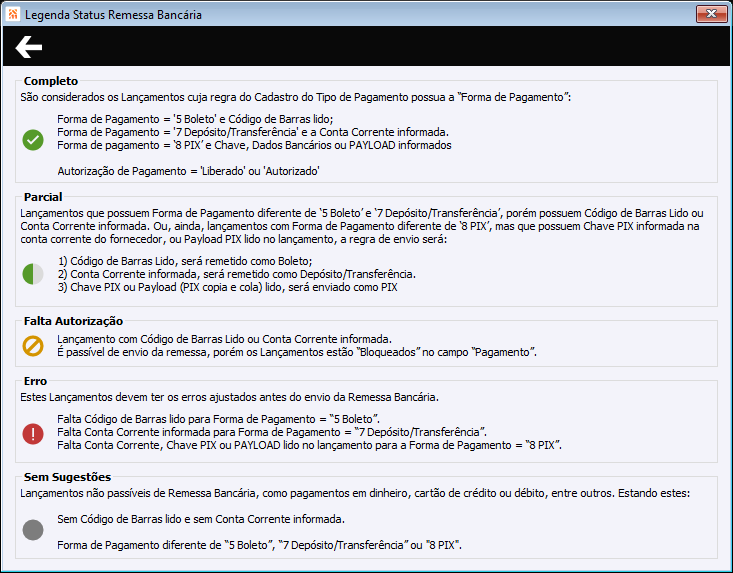The height and width of the screenshot is (573, 733).
Task: Click line "Forma de Pagamento = '5 Boleto' e Código de Barras lido"
Action: 195,119
